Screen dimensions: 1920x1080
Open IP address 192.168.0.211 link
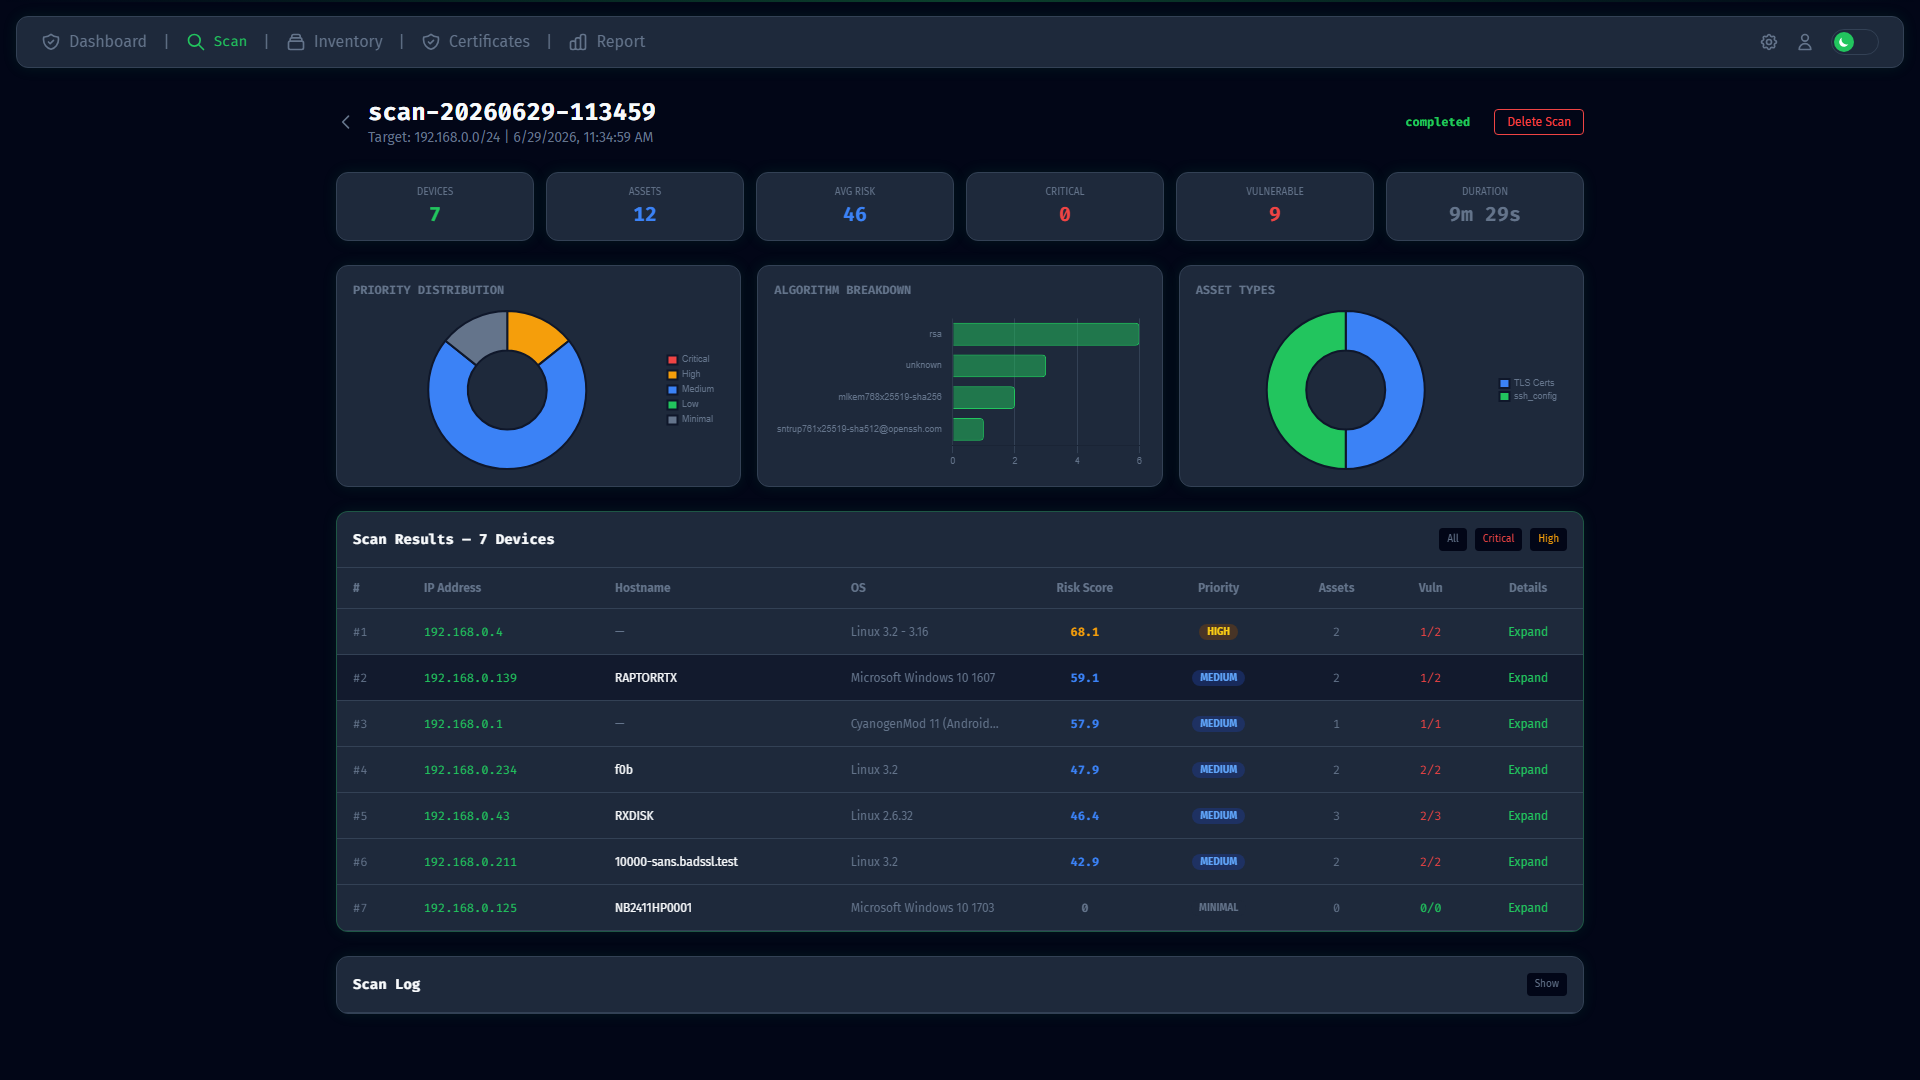tap(470, 862)
